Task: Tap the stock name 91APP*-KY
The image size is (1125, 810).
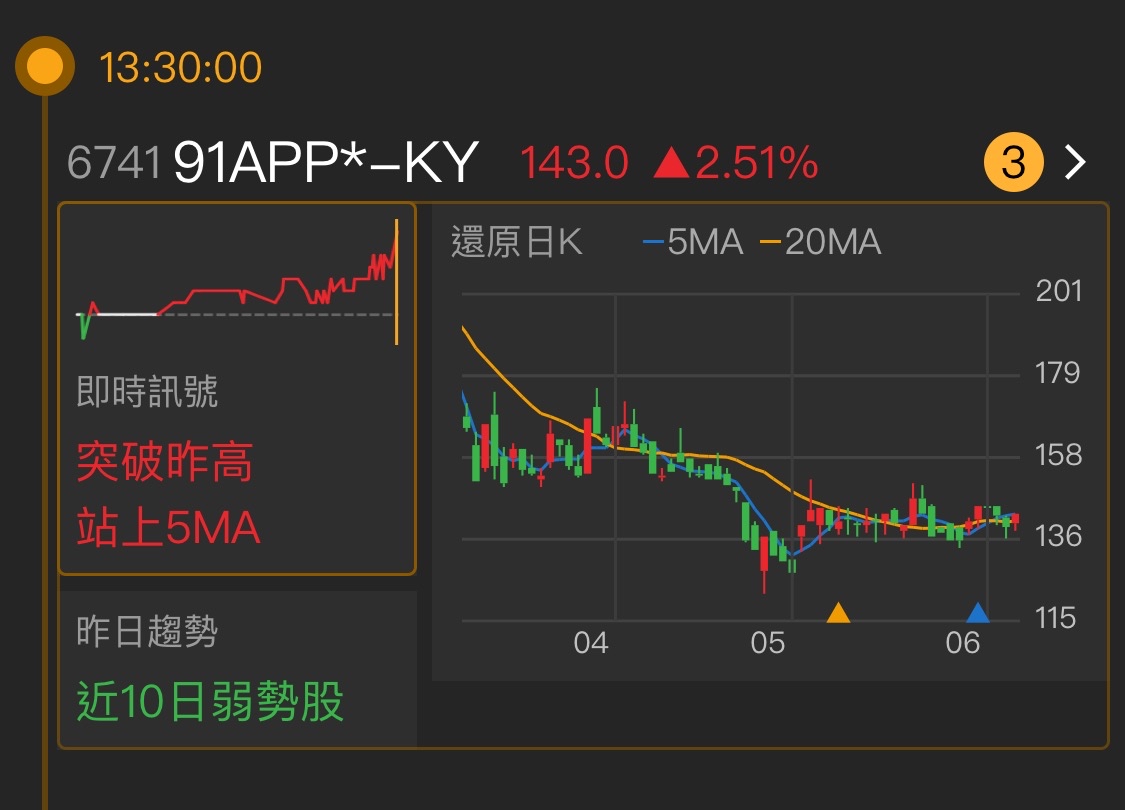Action: click(x=325, y=160)
